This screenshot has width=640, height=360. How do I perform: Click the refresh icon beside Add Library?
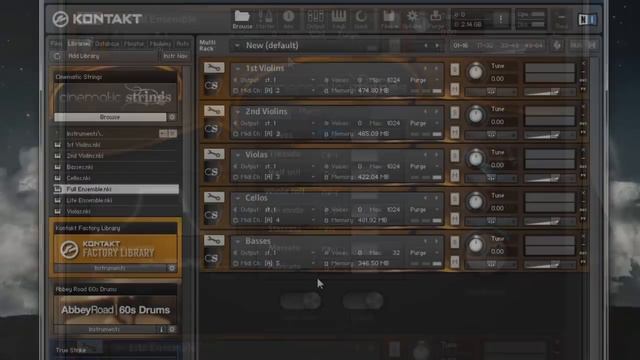click(x=57, y=56)
